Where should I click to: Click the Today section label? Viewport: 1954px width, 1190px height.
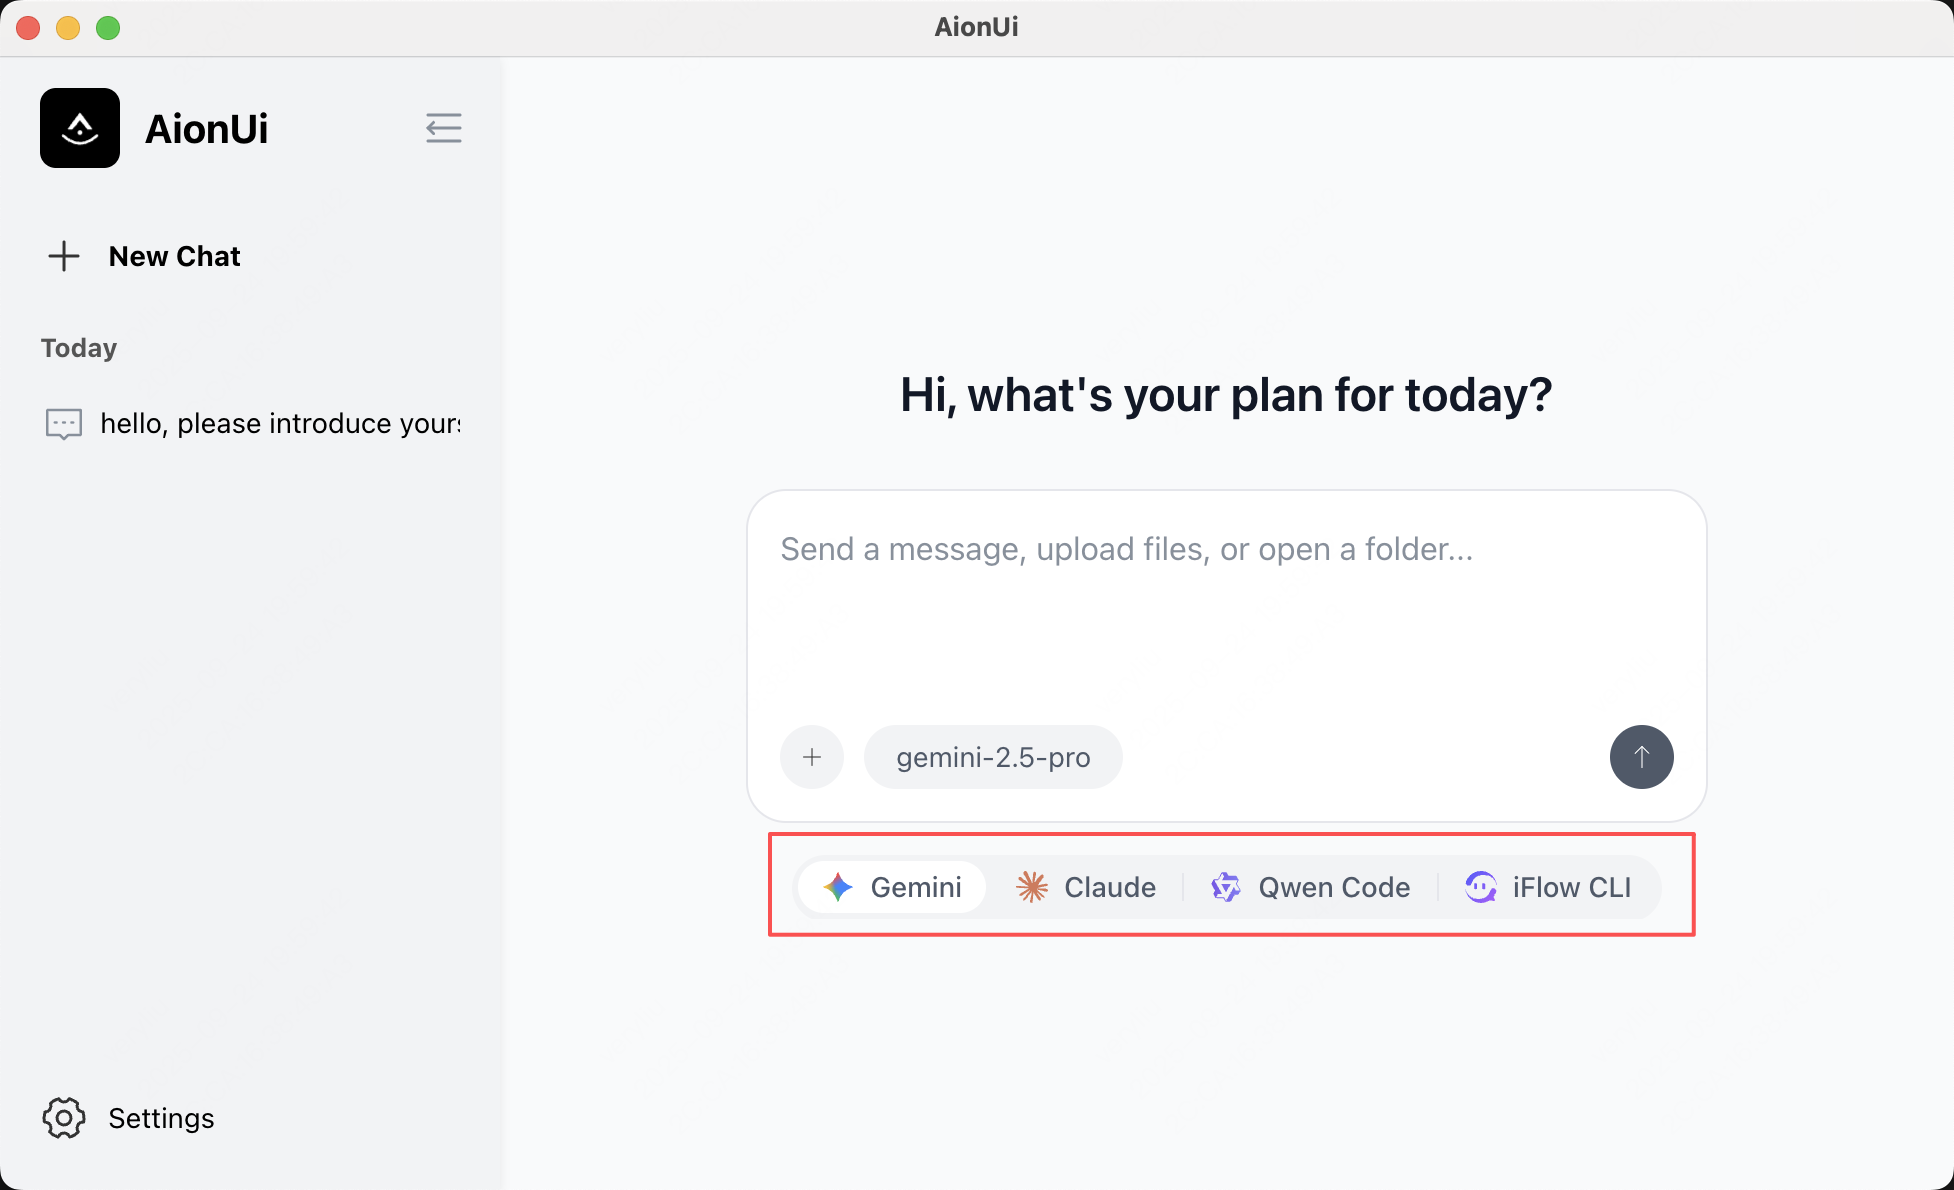[x=79, y=348]
